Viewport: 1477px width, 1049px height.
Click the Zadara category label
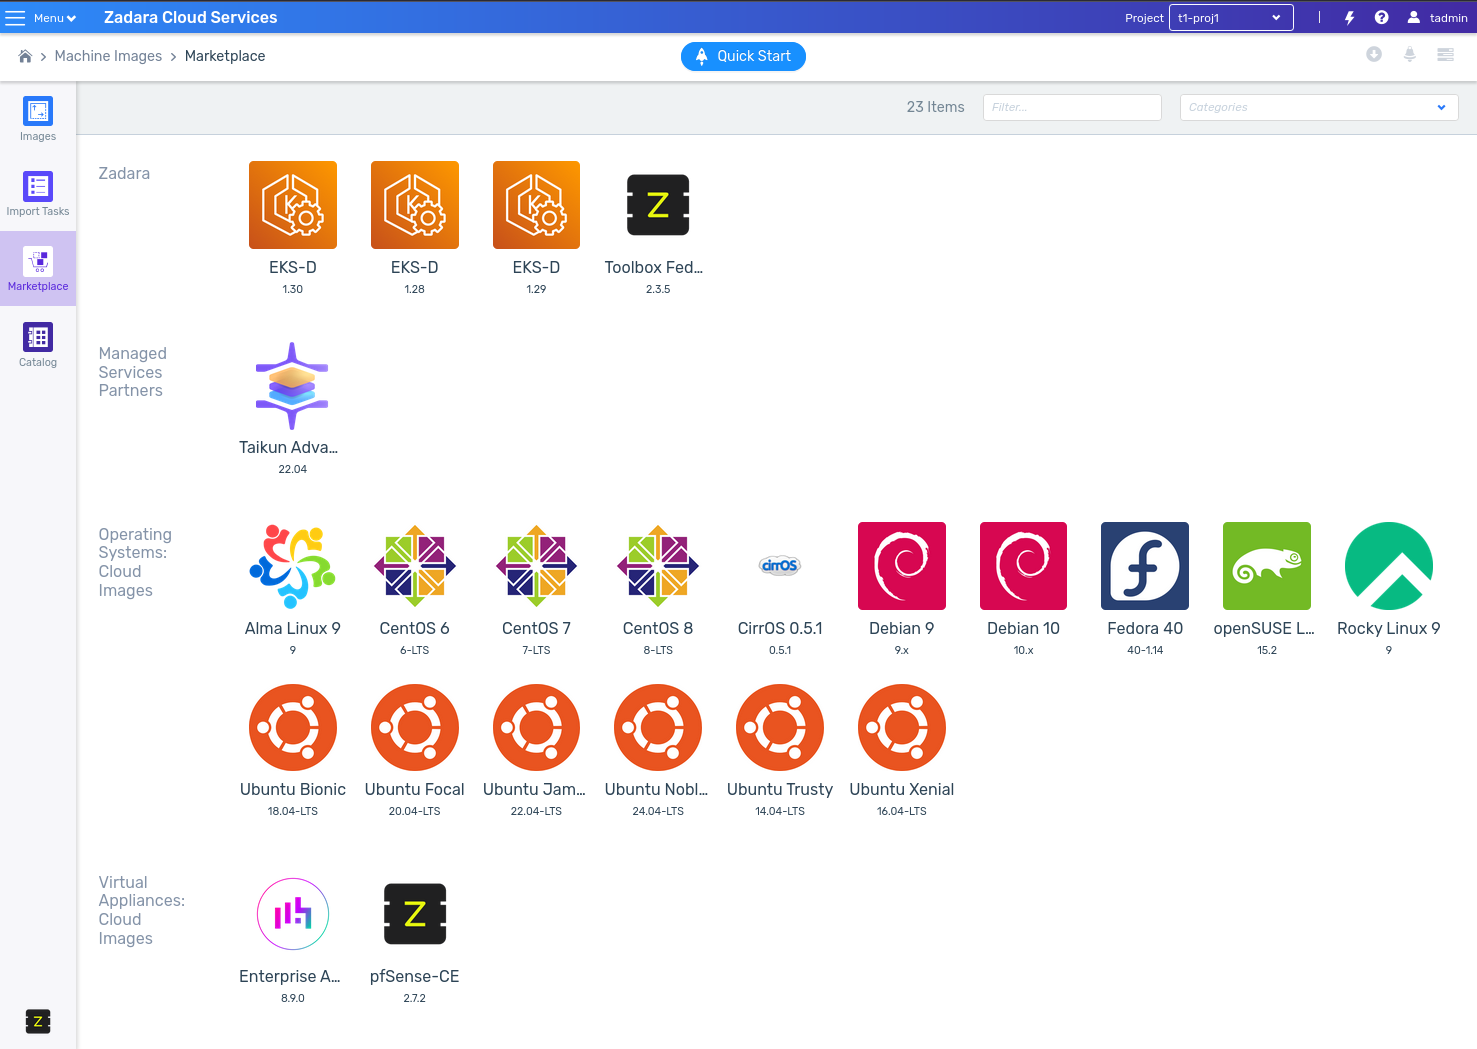coord(124,173)
